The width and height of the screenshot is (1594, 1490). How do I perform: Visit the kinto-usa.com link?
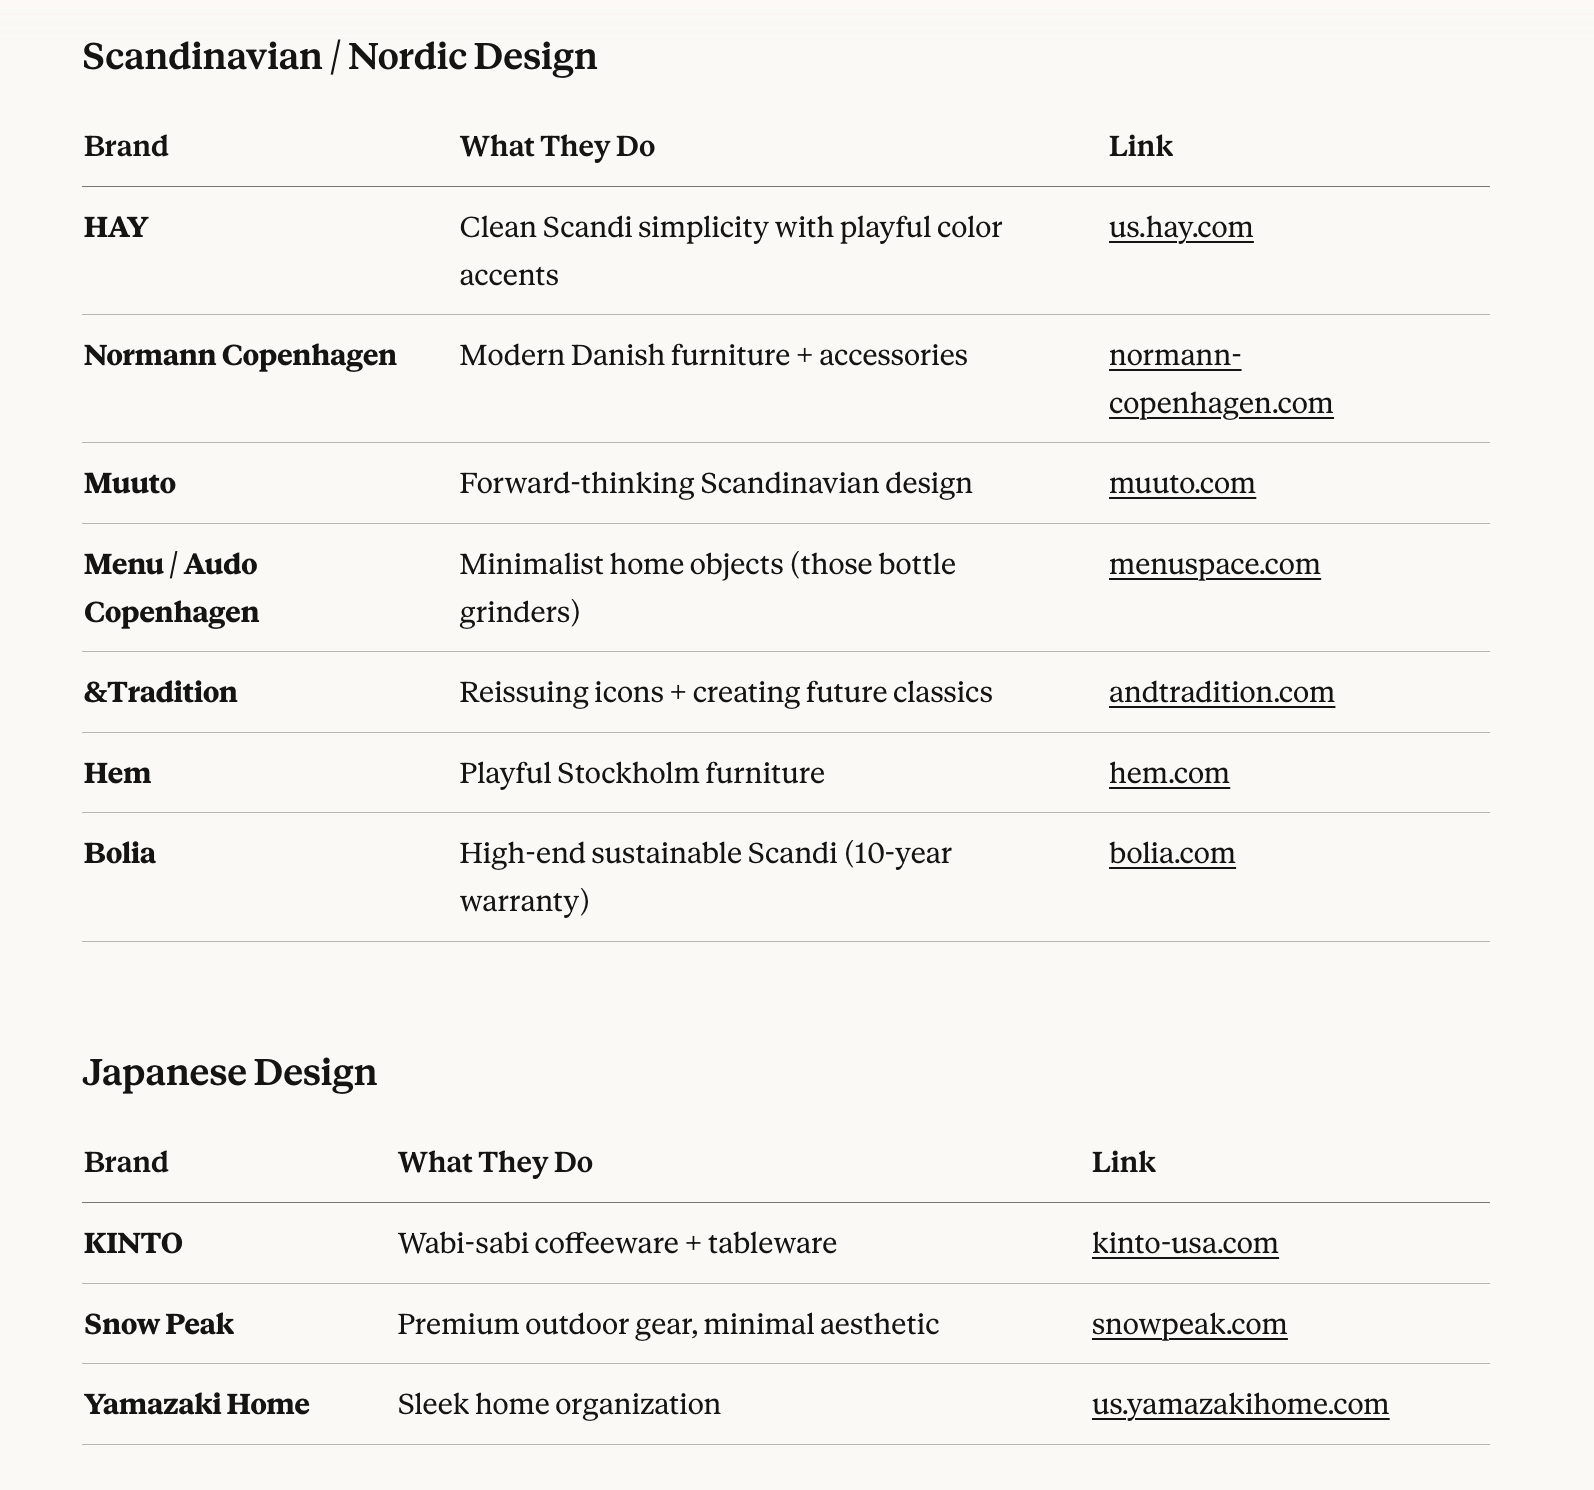tap(1184, 1244)
